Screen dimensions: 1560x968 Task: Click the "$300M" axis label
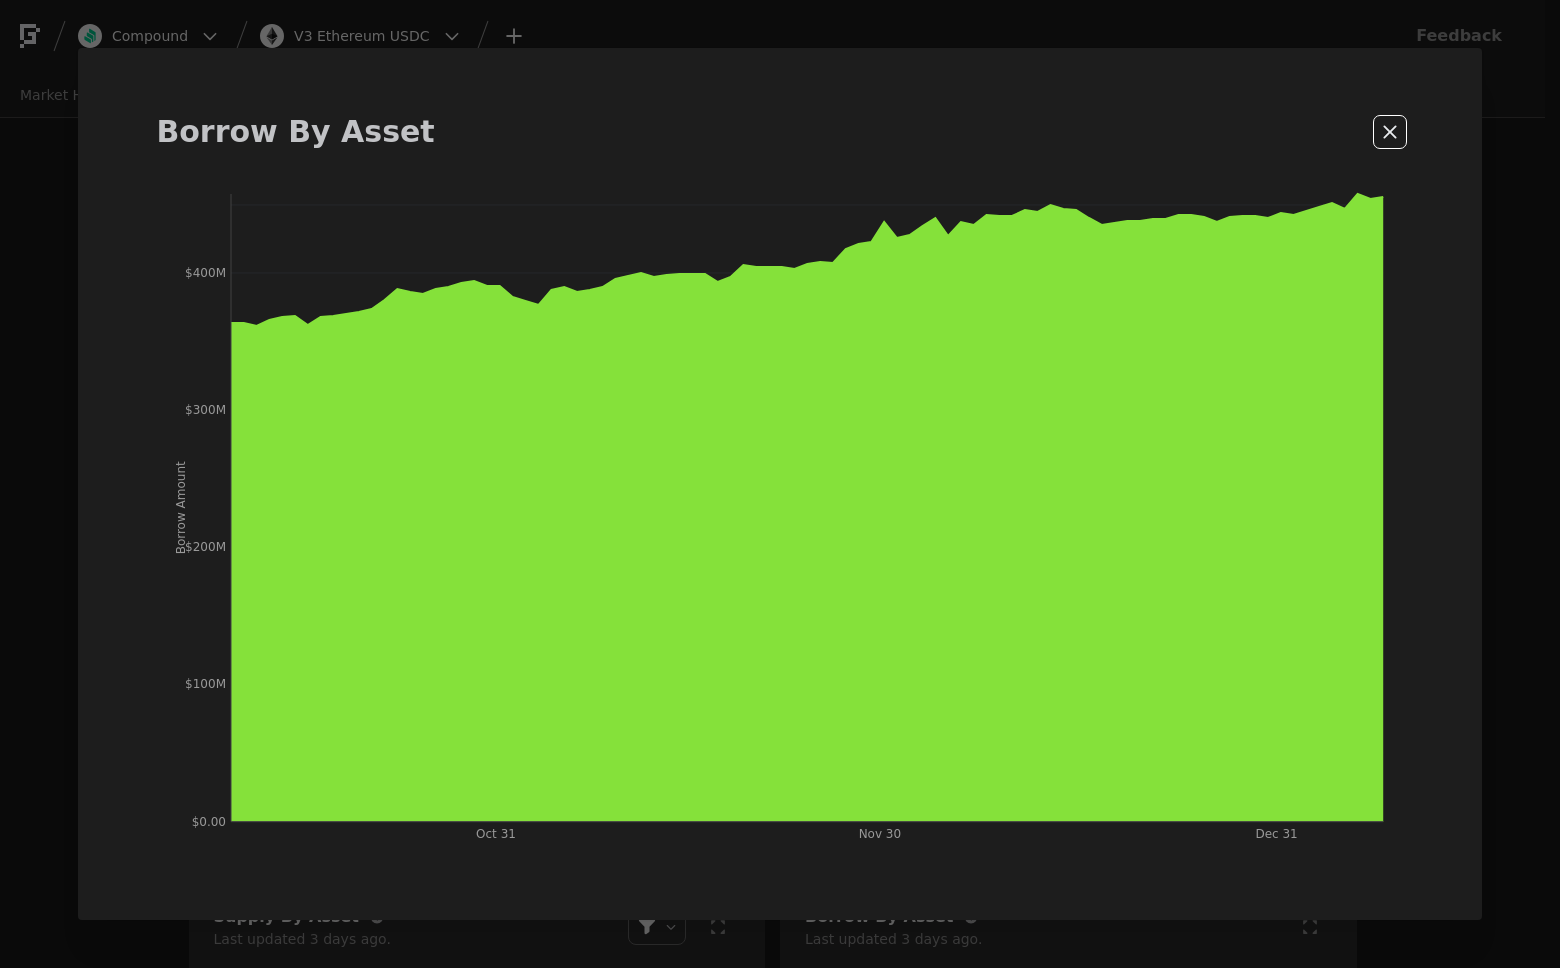coord(205,410)
